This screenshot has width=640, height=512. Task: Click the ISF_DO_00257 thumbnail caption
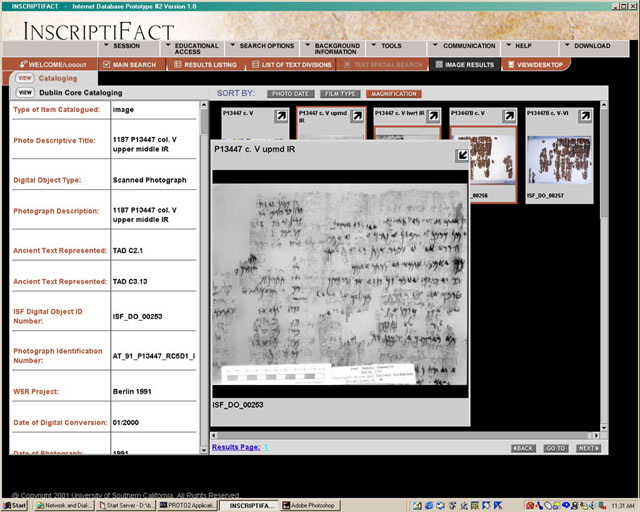[x=545, y=196]
